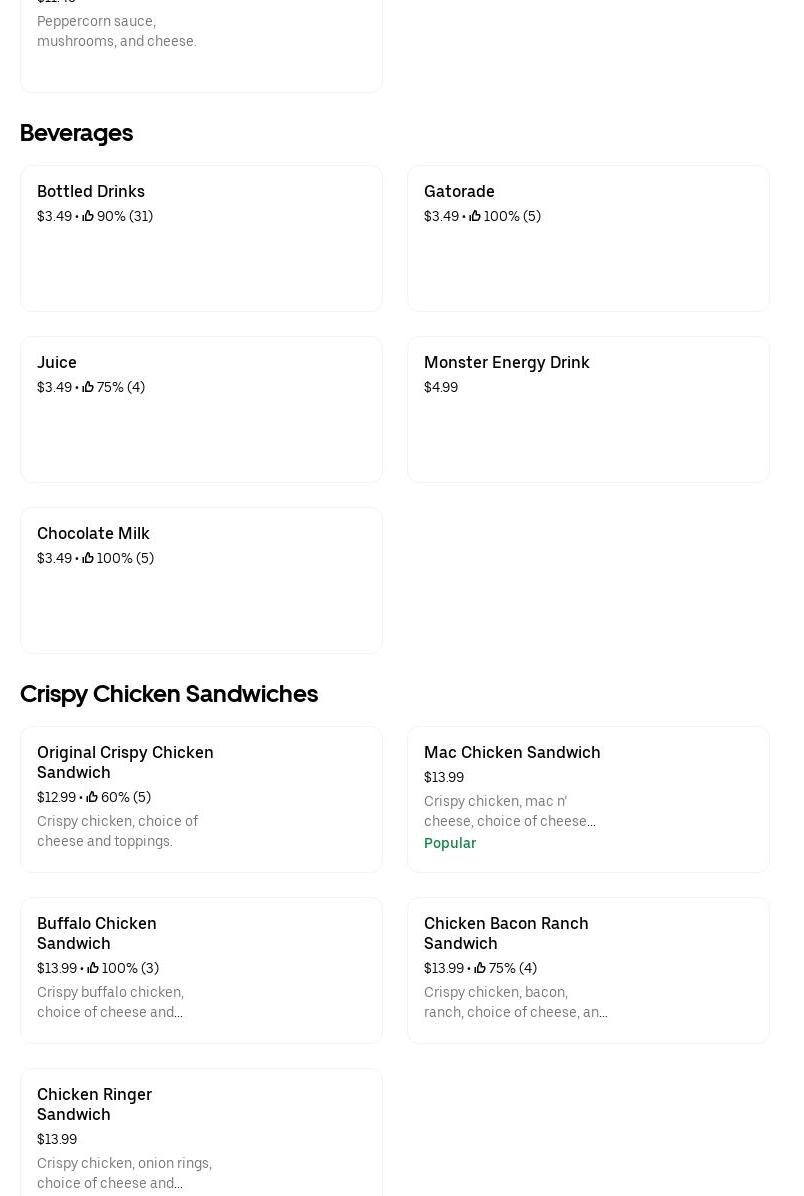This screenshot has width=804, height=1196.
Task: Click the Popular tag on Mac Chicken Sandwich
Action: [450, 843]
